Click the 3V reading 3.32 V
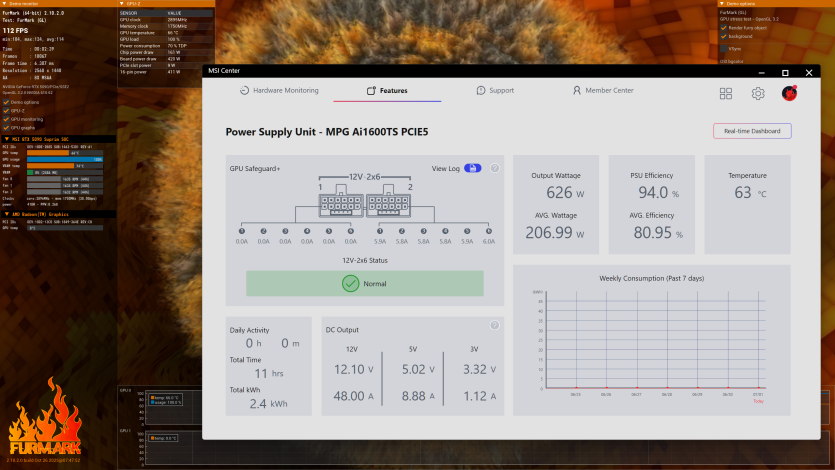Image resolution: width=835 pixels, height=470 pixels. point(479,369)
